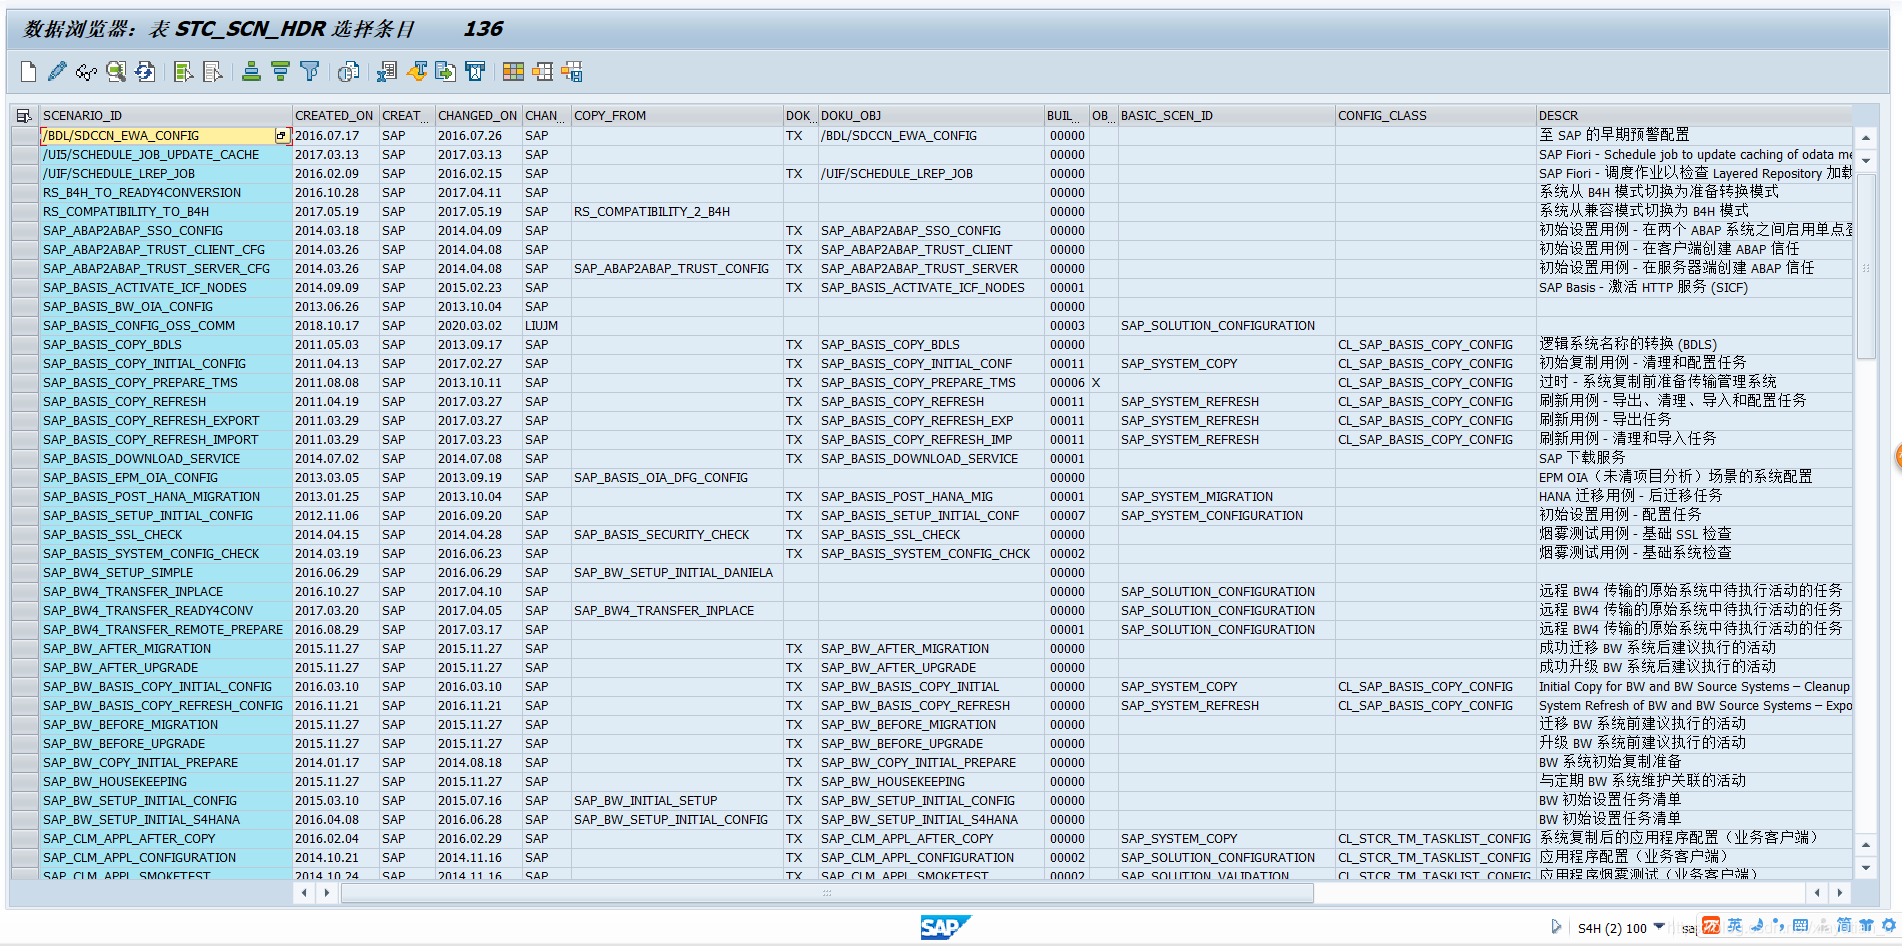Image resolution: width=1902 pixels, height=946 pixels.
Task: Click the pencil Change icon
Action: 57,71
